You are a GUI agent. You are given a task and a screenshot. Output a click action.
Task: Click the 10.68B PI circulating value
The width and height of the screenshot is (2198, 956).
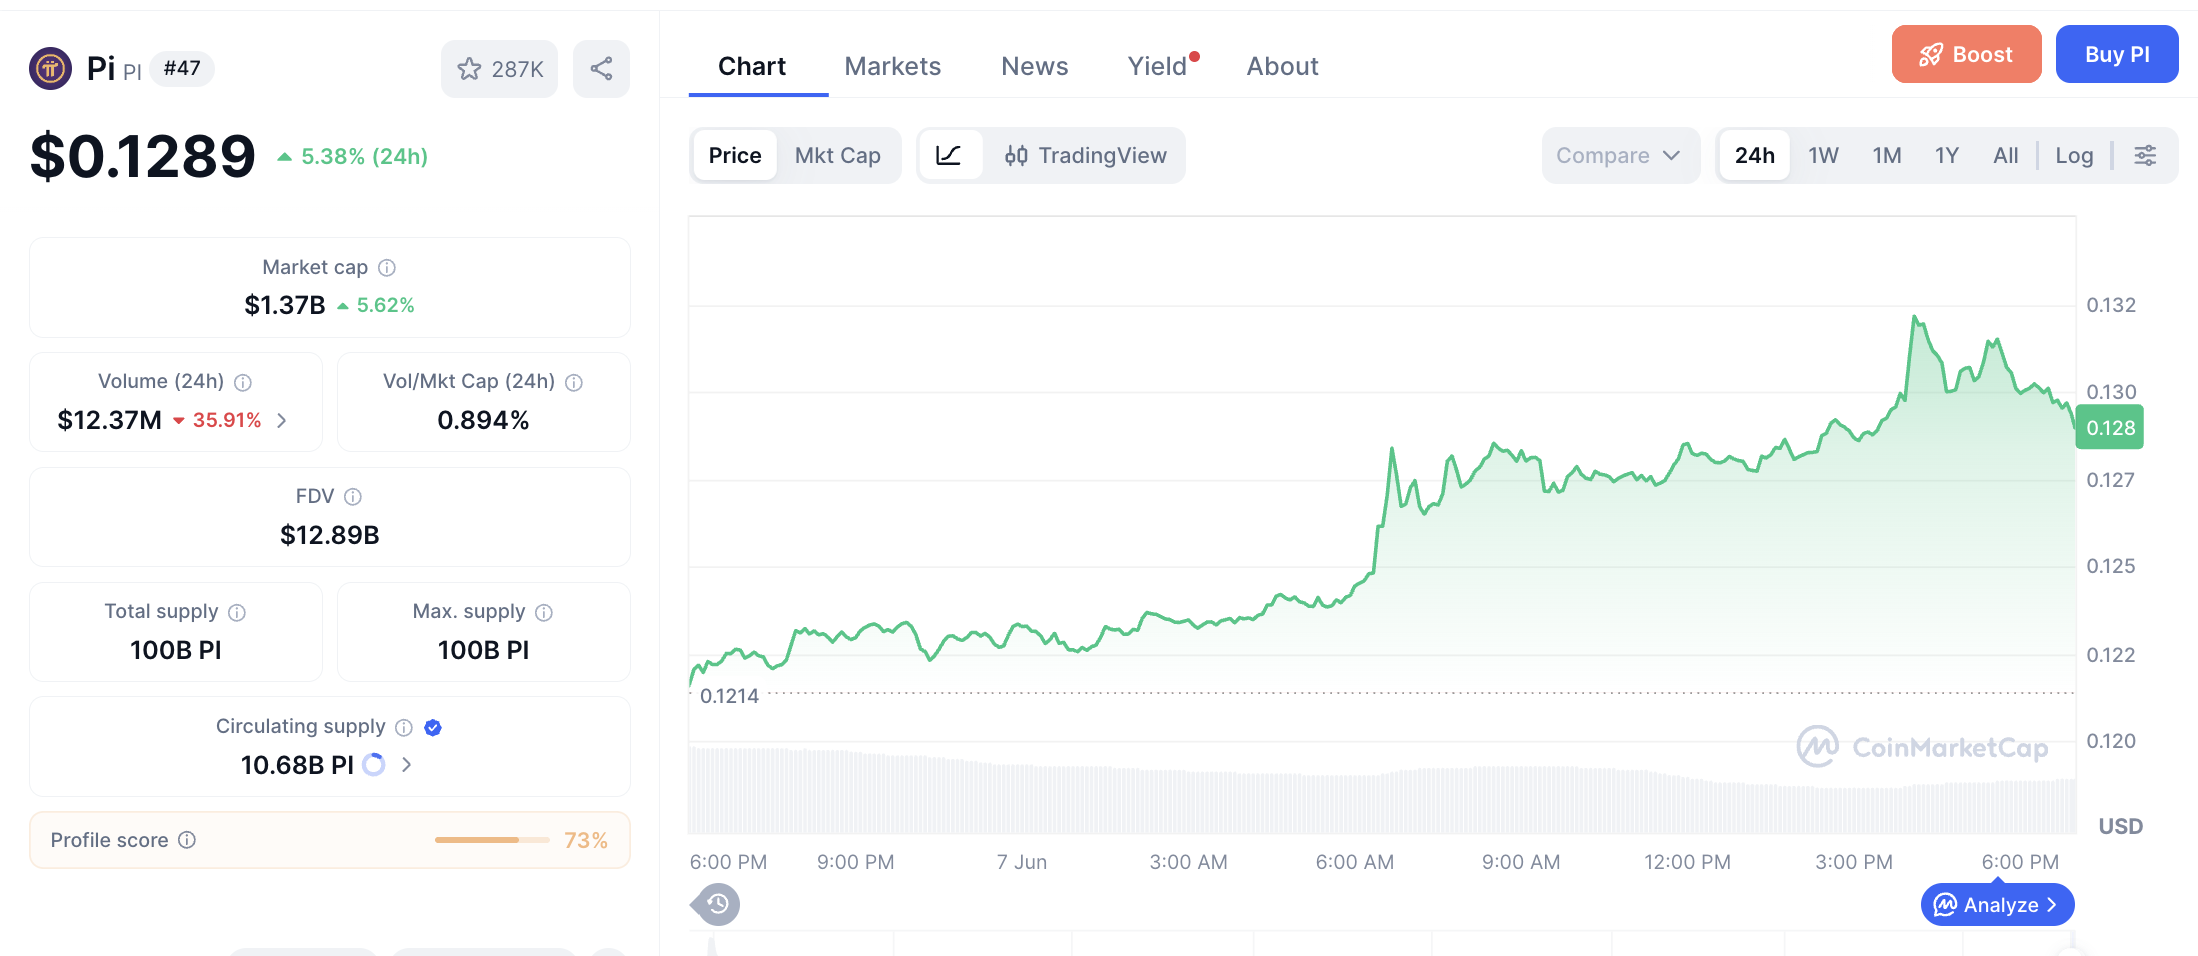point(297,765)
